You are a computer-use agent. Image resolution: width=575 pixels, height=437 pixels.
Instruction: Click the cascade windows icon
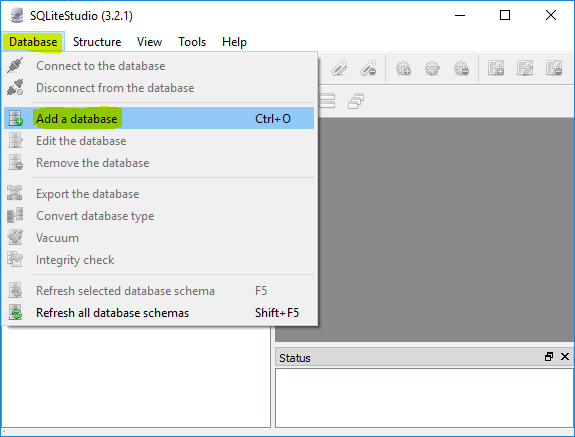[x=356, y=101]
